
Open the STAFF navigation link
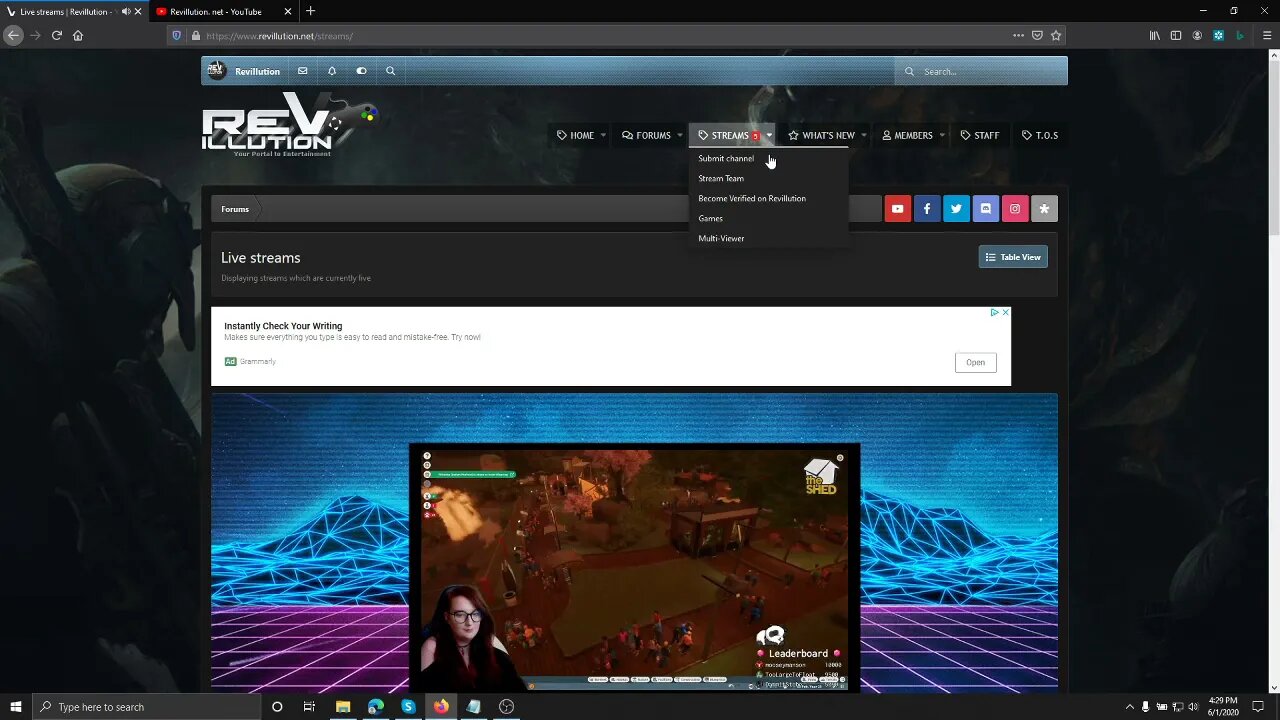(x=980, y=135)
